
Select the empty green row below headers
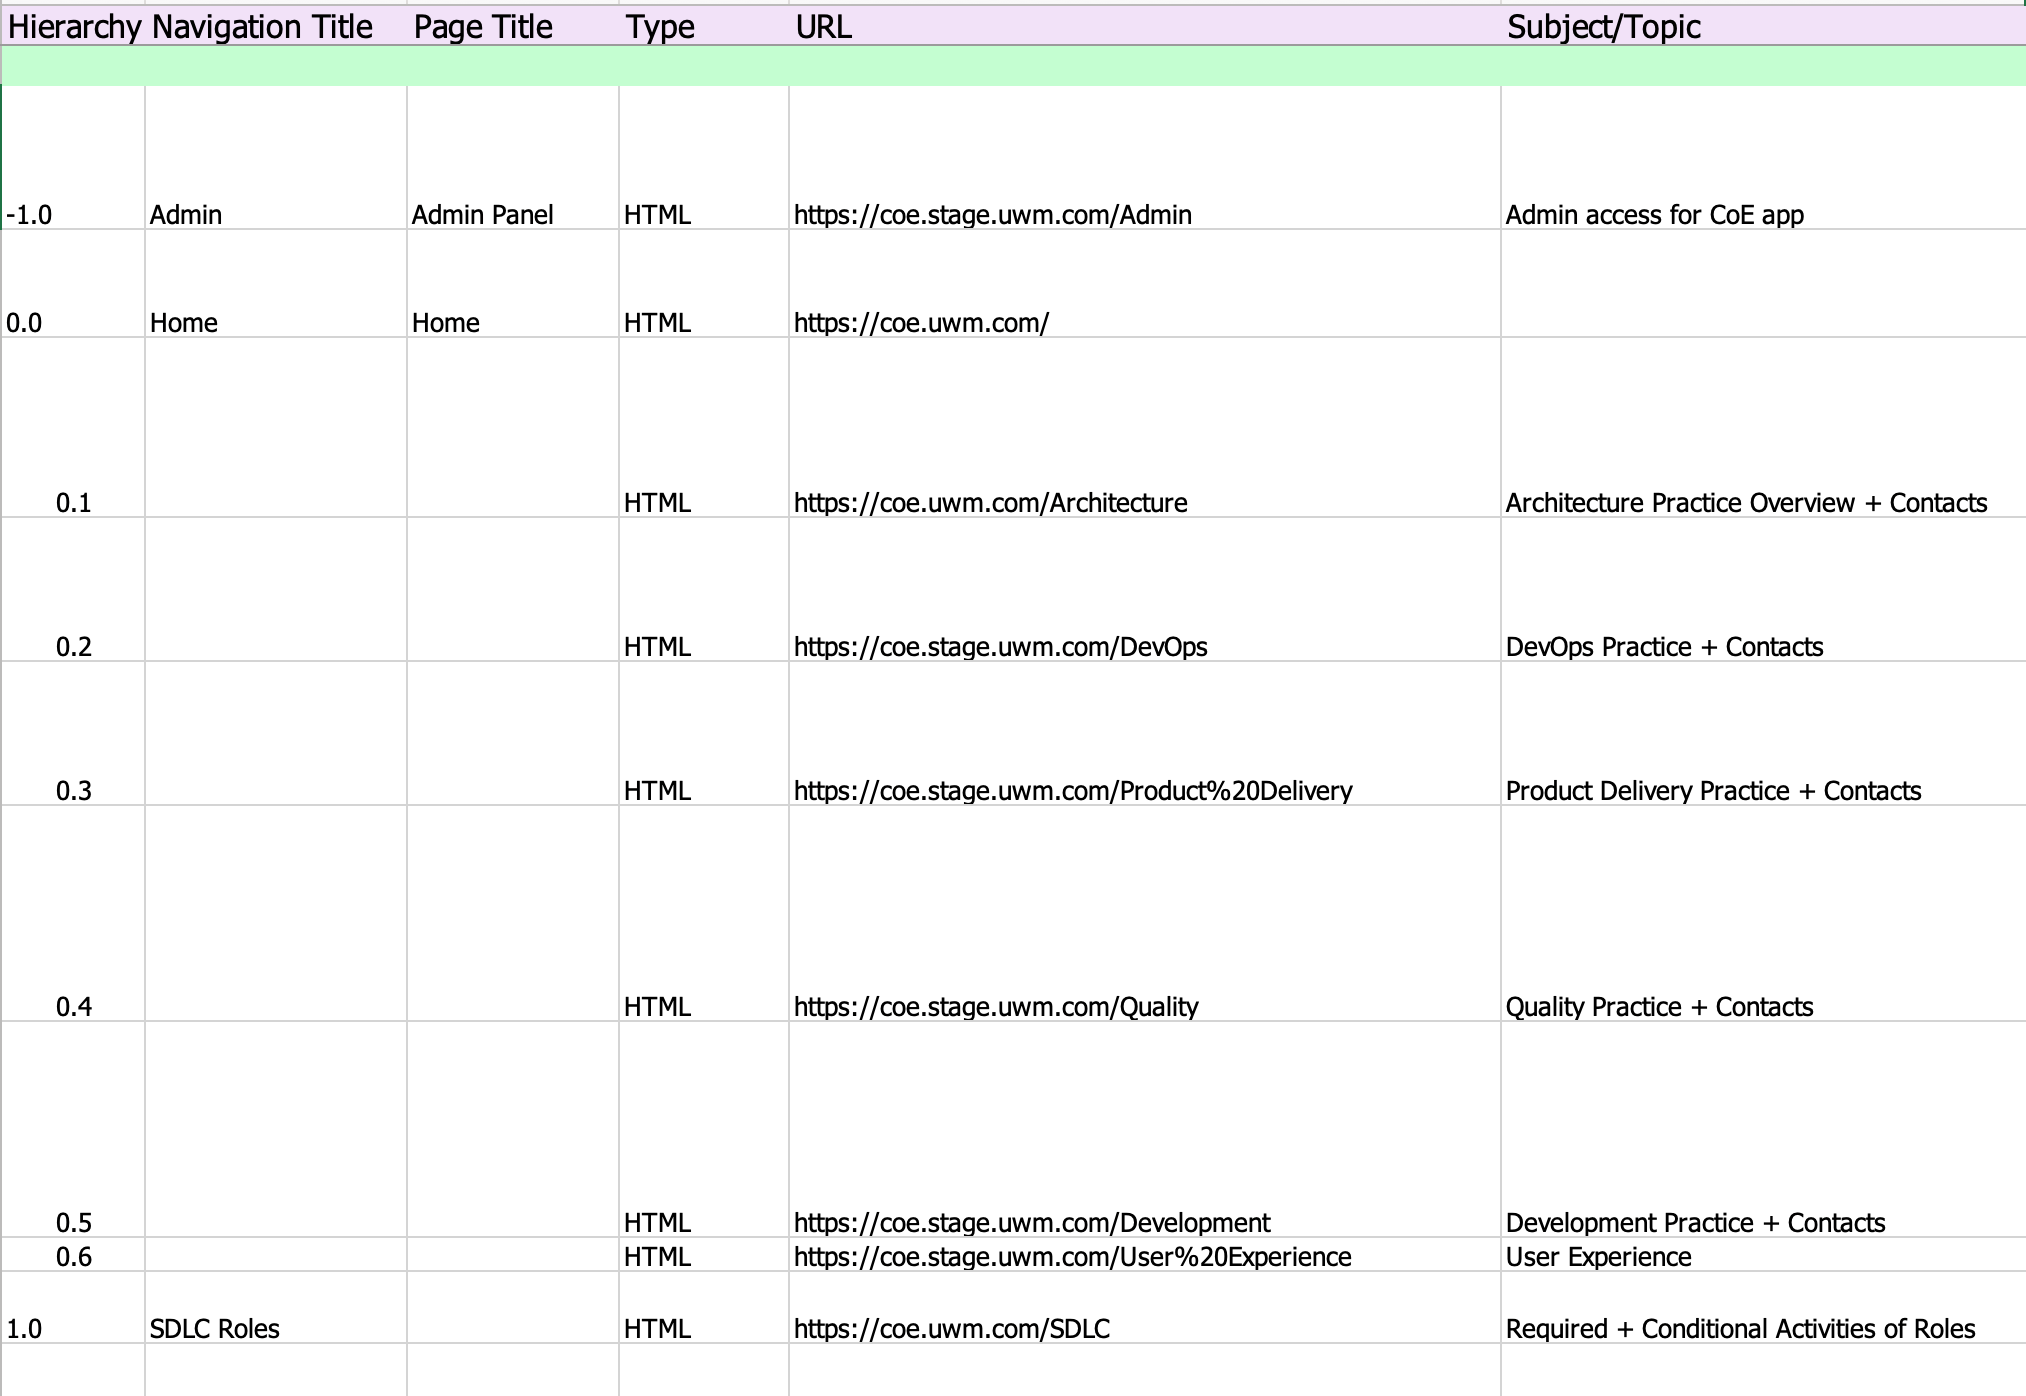pyautogui.click(x=1012, y=66)
